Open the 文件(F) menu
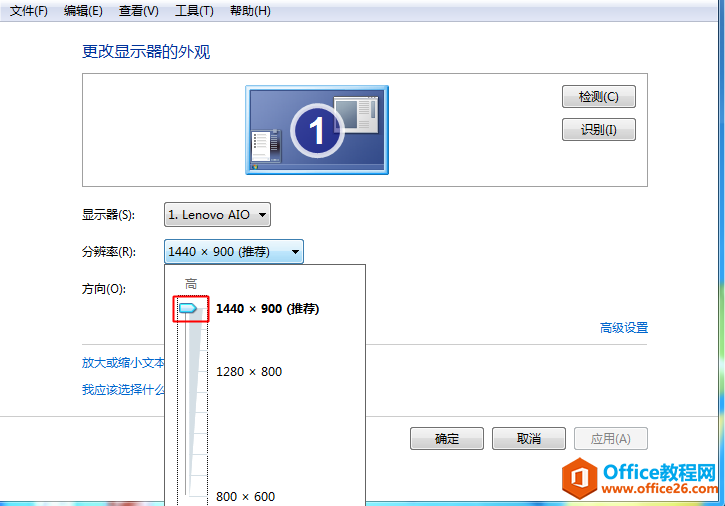The height and width of the screenshot is (506, 725). pos(29,11)
